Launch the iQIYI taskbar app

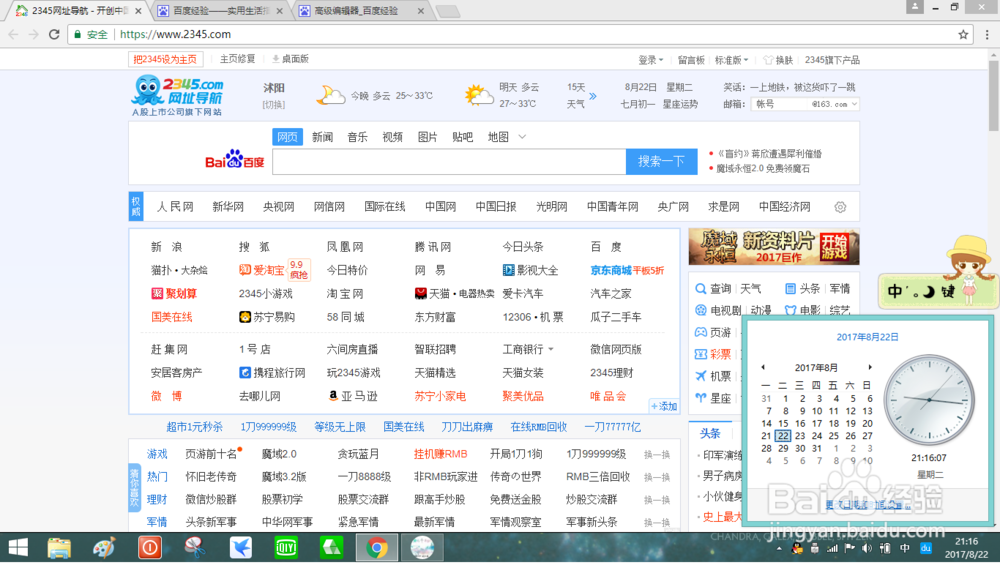286,548
